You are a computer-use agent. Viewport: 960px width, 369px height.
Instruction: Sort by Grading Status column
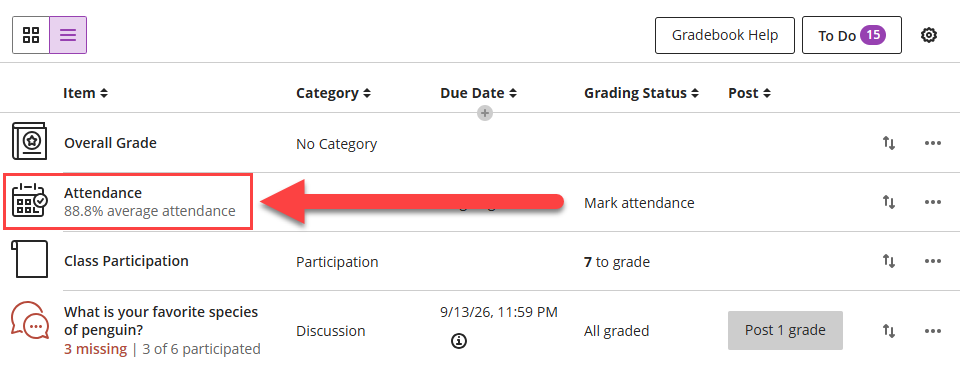click(x=642, y=93)
